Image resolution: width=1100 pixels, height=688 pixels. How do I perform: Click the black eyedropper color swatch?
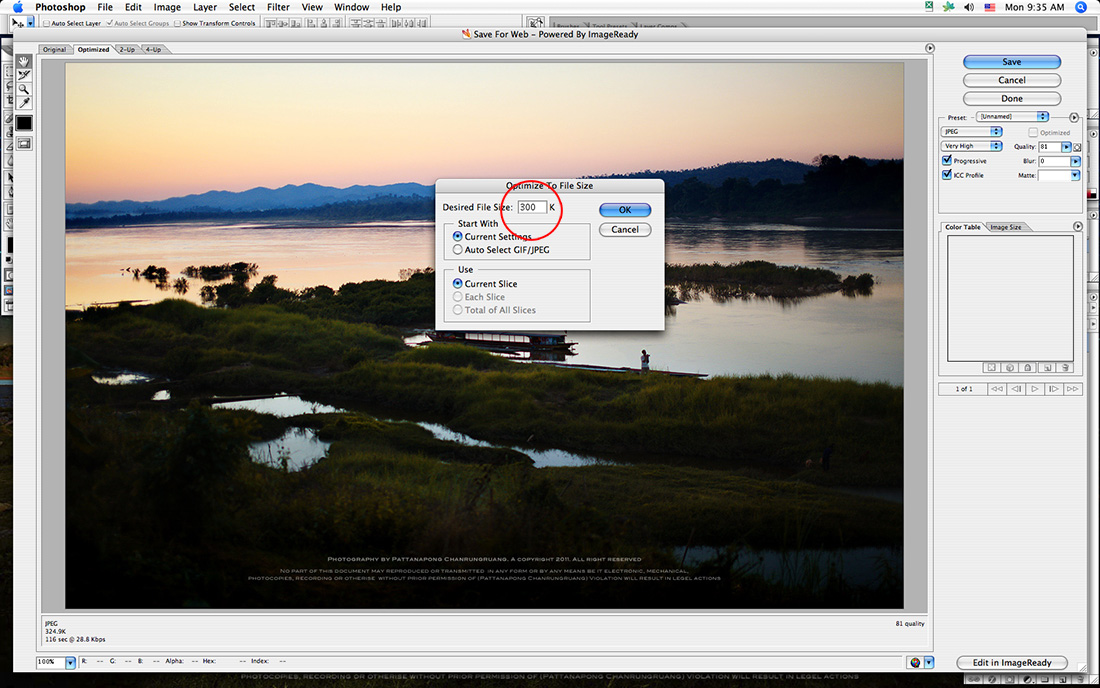coord(23,123)
